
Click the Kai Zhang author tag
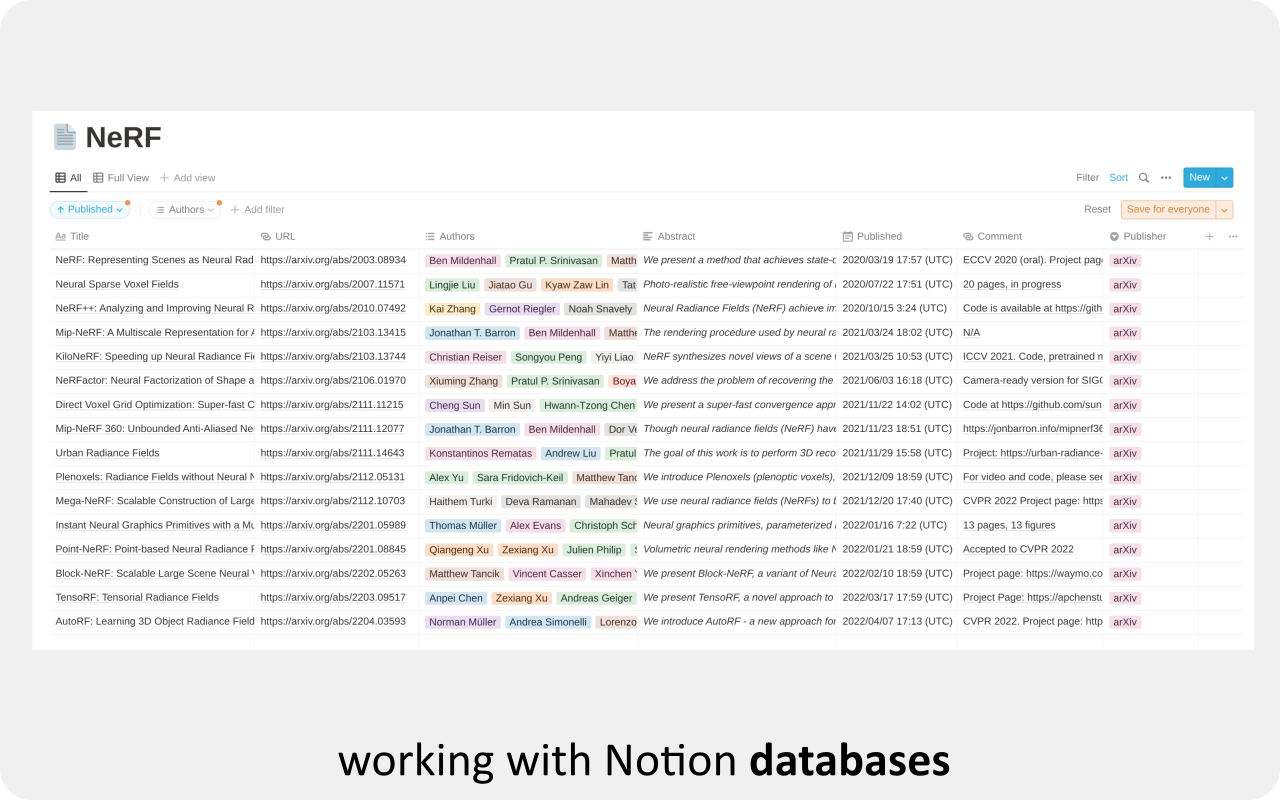[452, 309]
